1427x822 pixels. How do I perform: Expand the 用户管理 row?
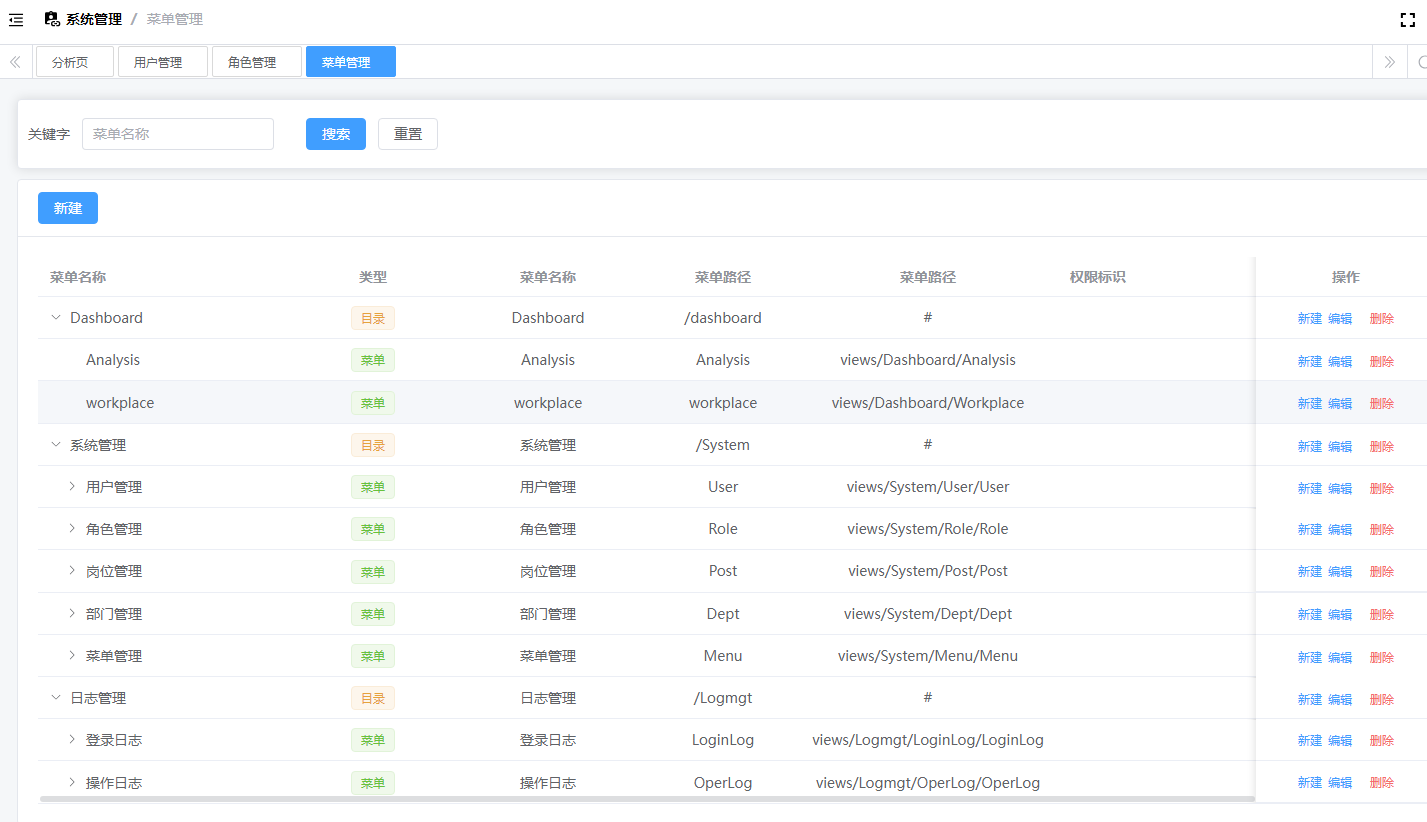click(x=72, y=486)
